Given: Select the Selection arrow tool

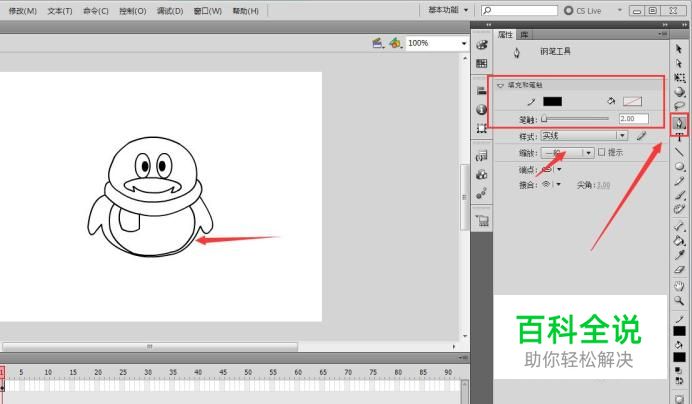Looking at the screenshot, I should coord(679,49).
